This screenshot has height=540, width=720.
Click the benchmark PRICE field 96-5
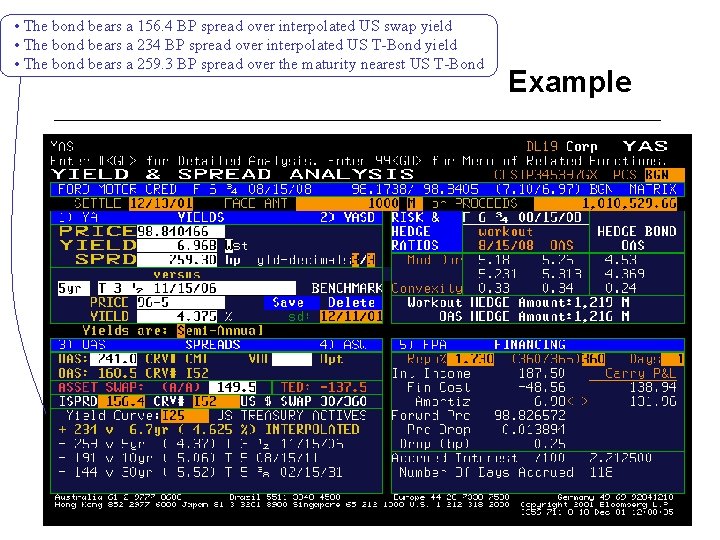[180, 303]
